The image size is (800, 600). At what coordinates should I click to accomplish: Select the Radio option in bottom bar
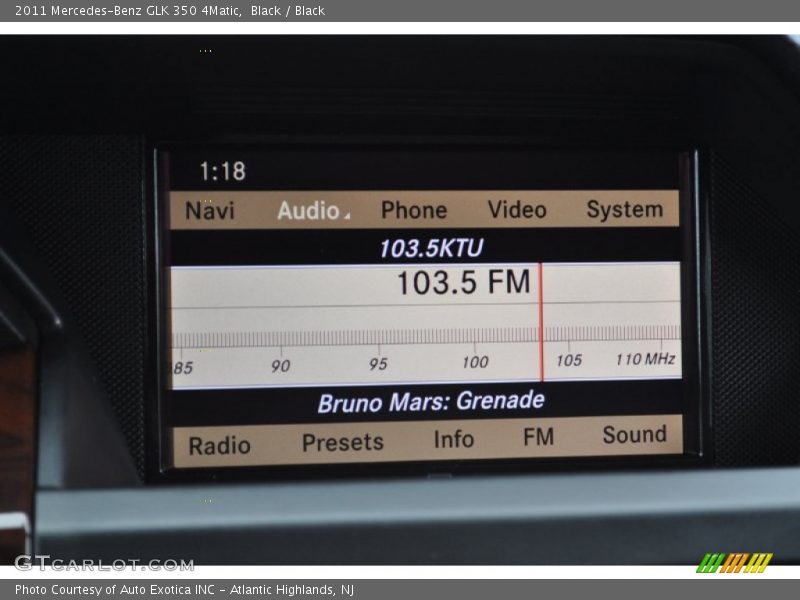click(219, 445)
